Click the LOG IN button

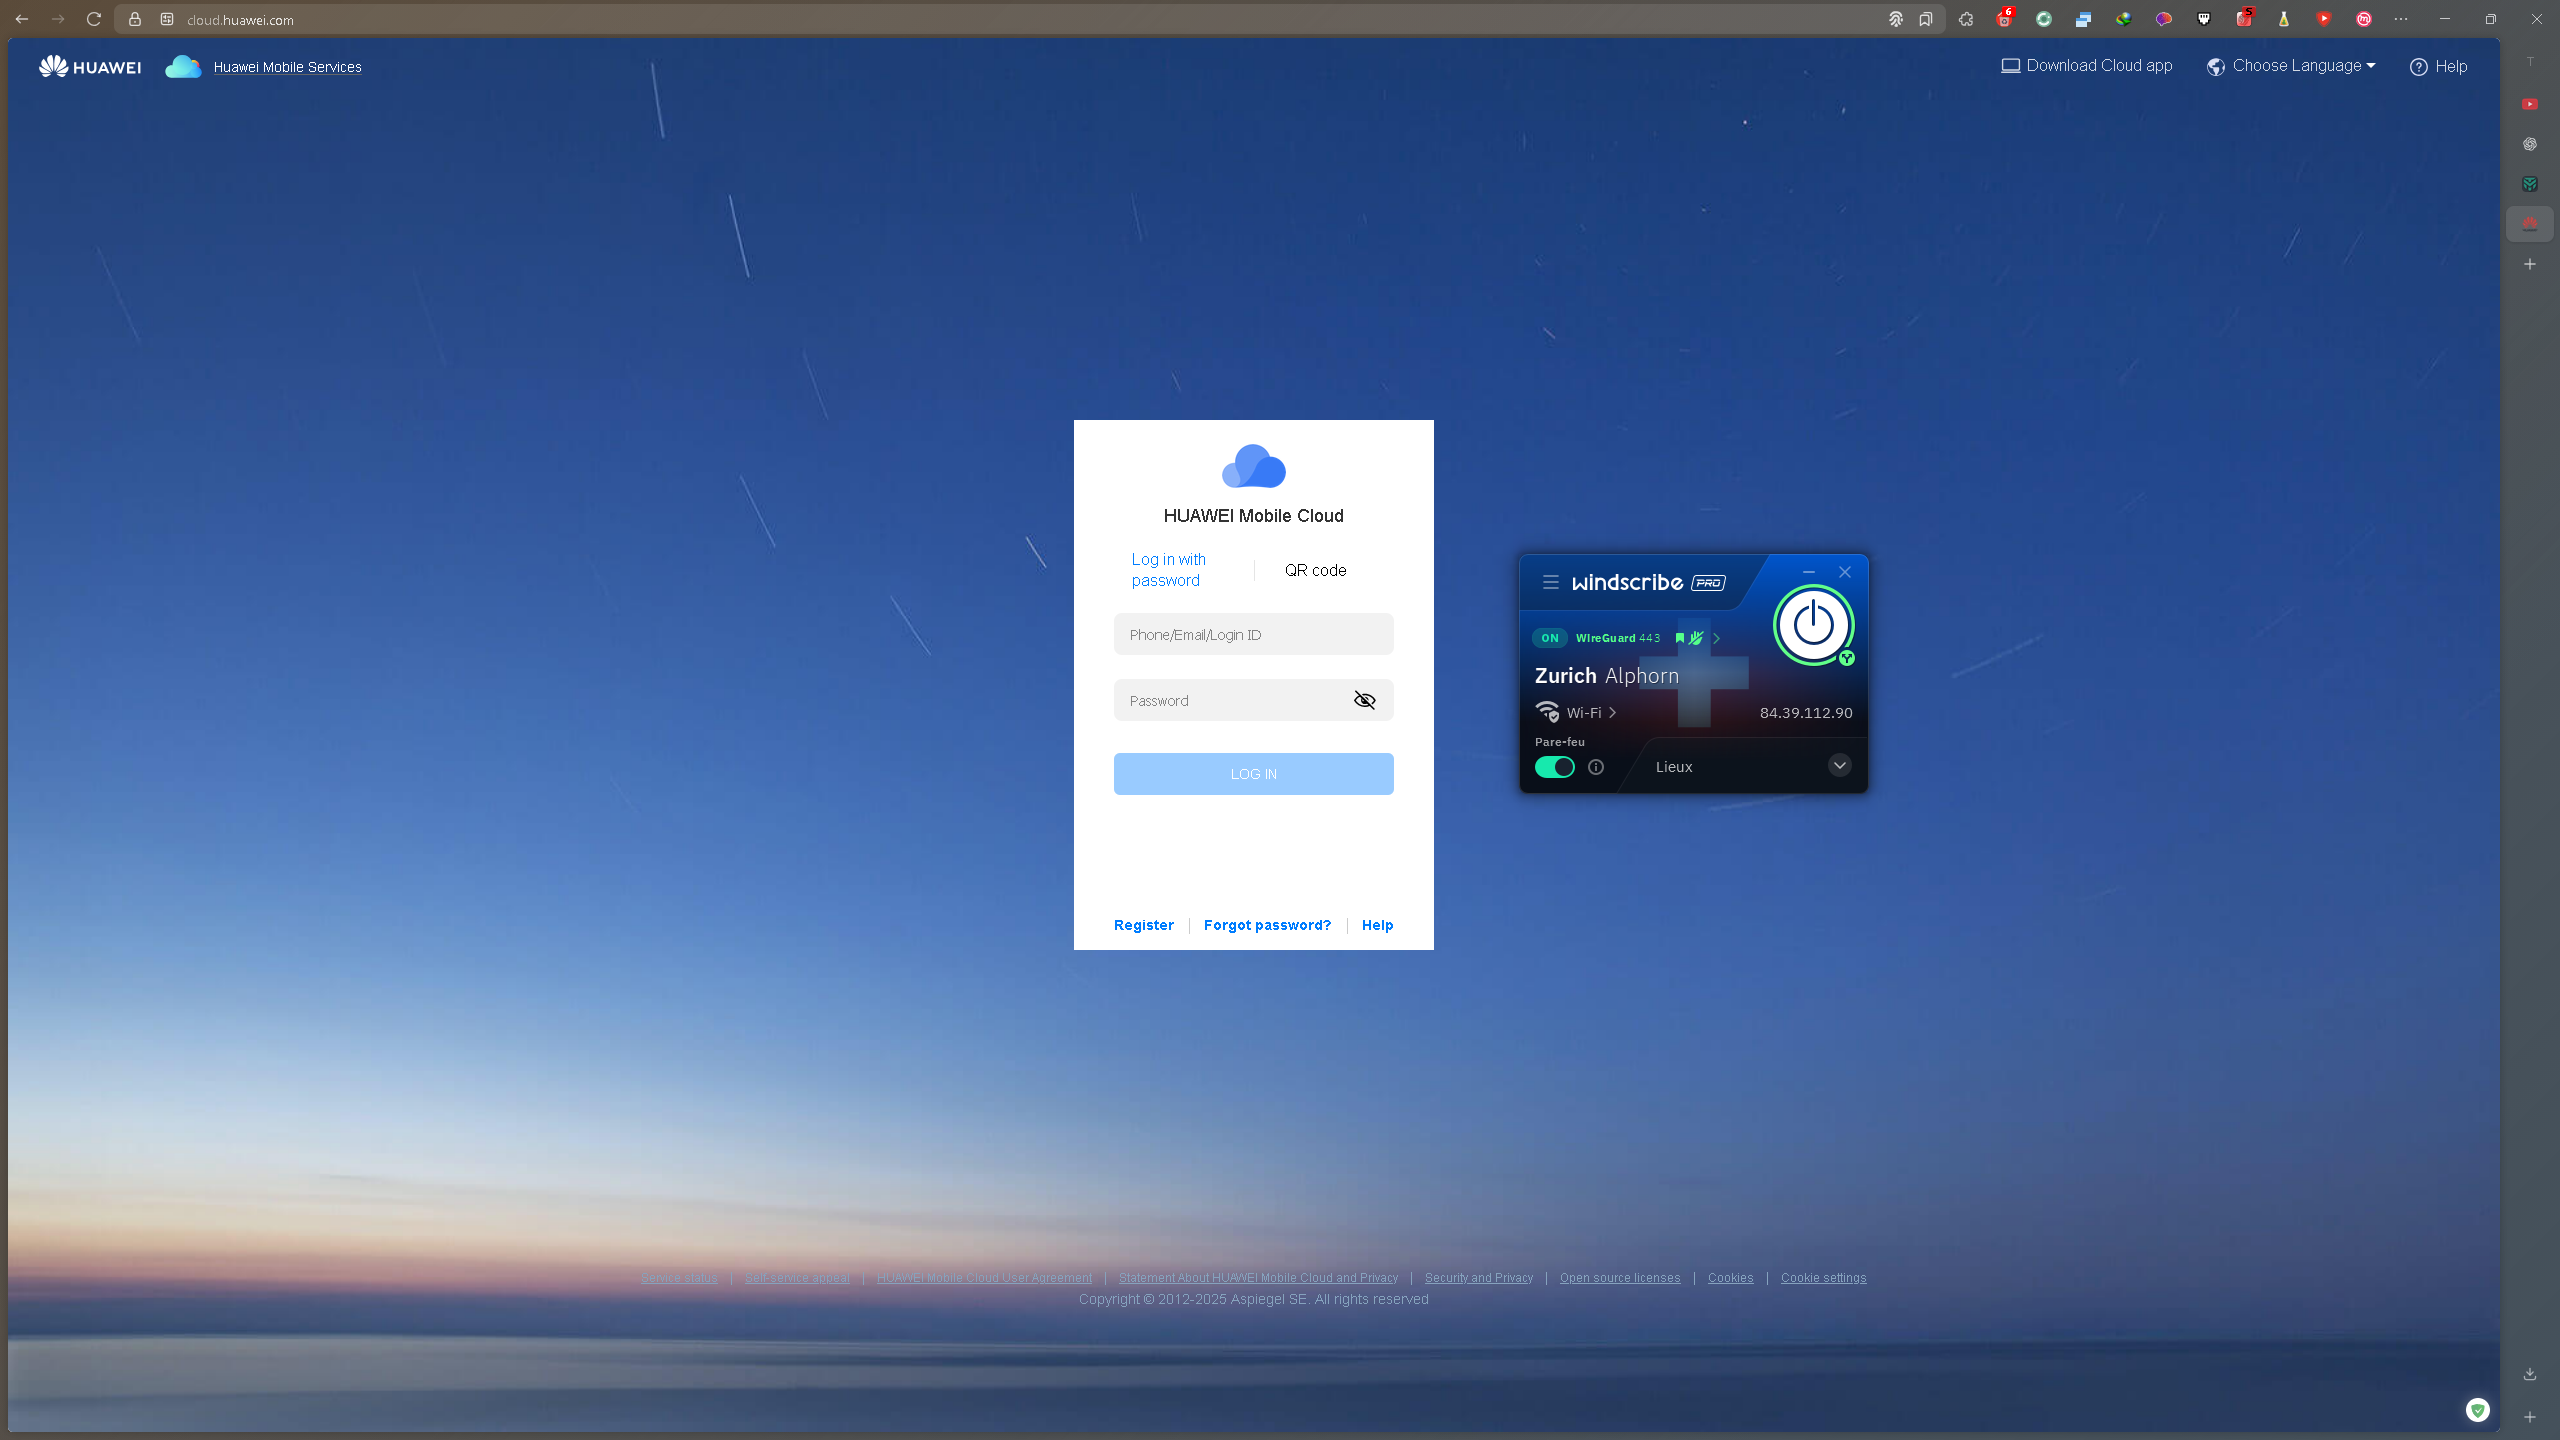(1253, 774)
